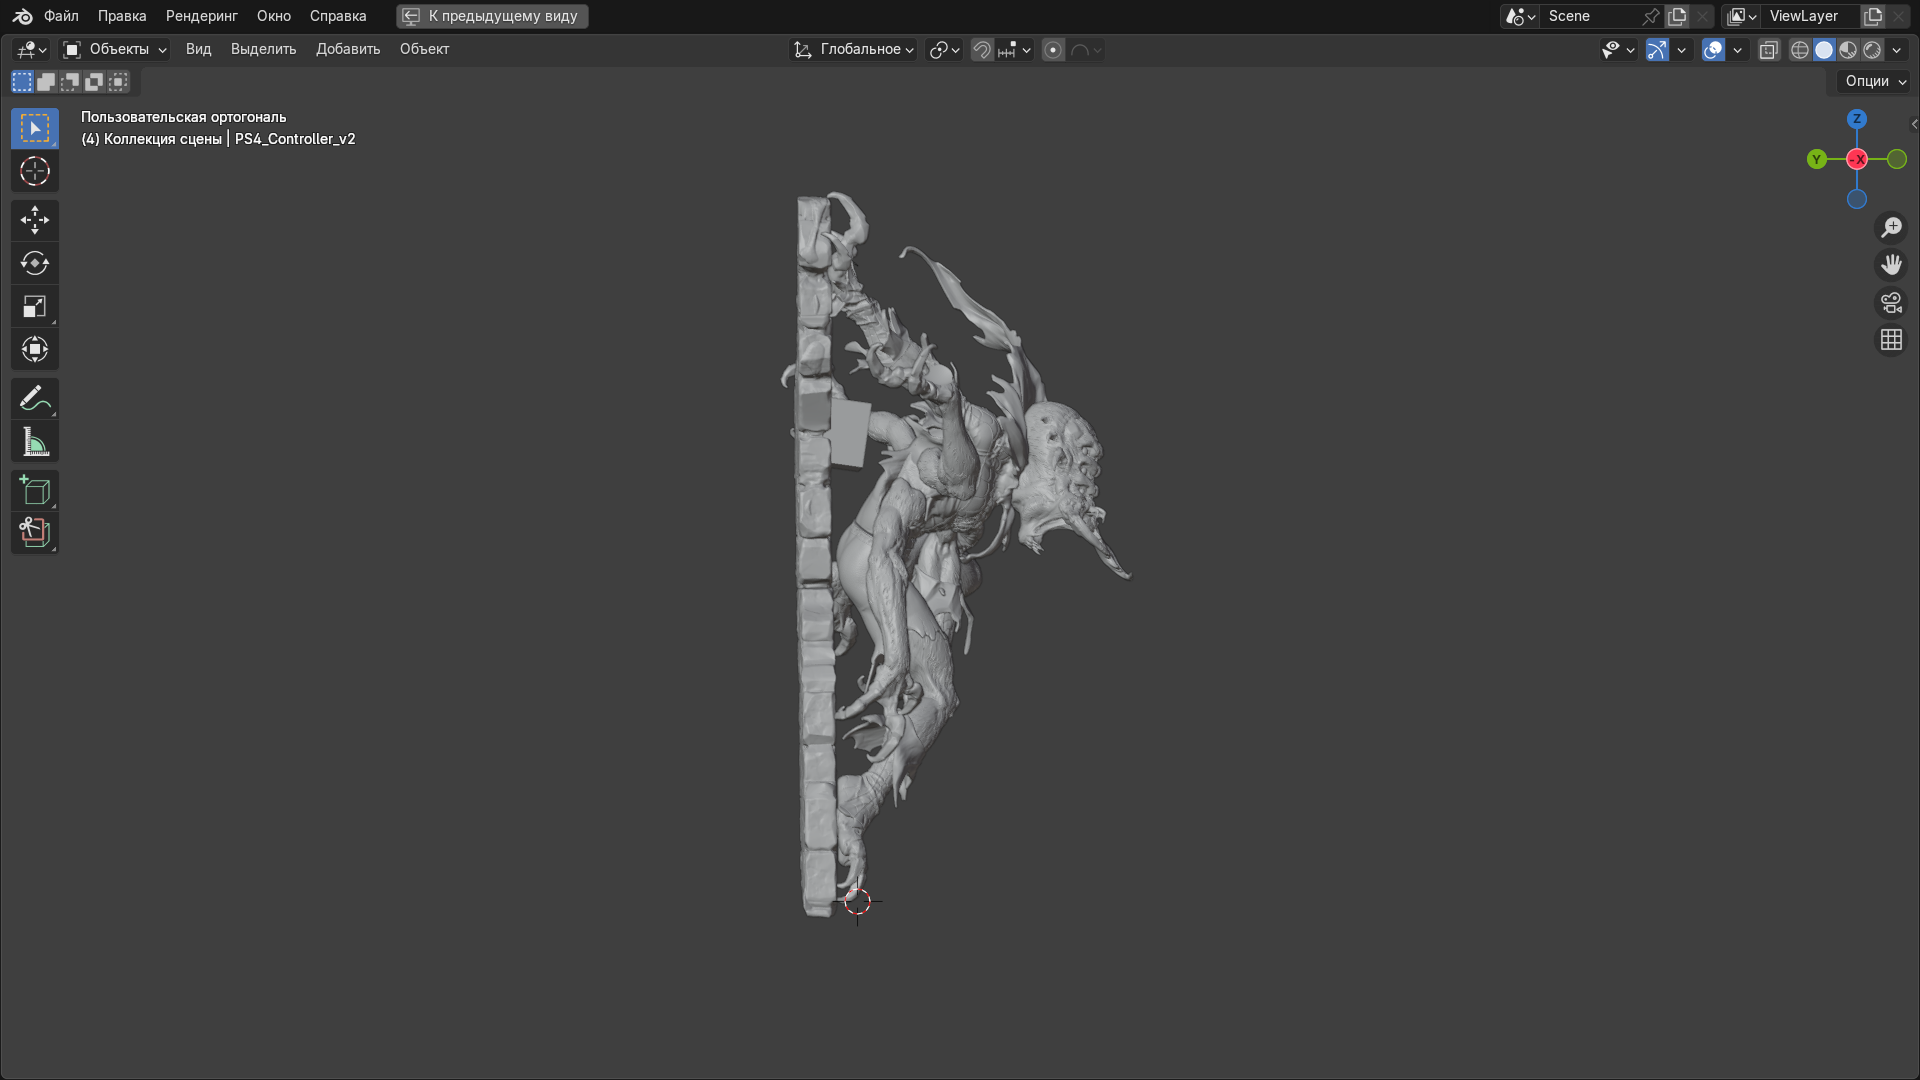
Task: Pin the scene with the pin icon
Action: coord(1651,16)
